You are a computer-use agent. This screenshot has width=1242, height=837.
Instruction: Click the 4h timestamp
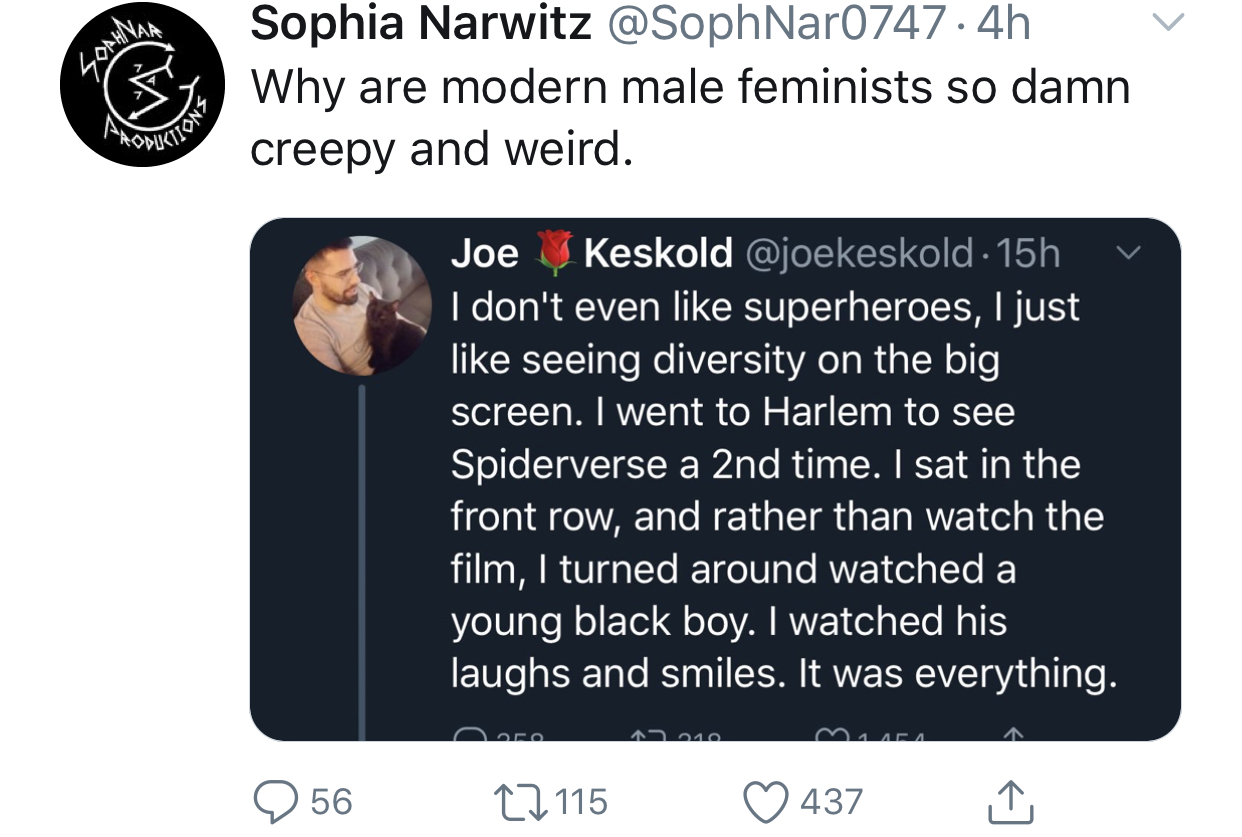pyautogui.click(x=1004, y=24)
